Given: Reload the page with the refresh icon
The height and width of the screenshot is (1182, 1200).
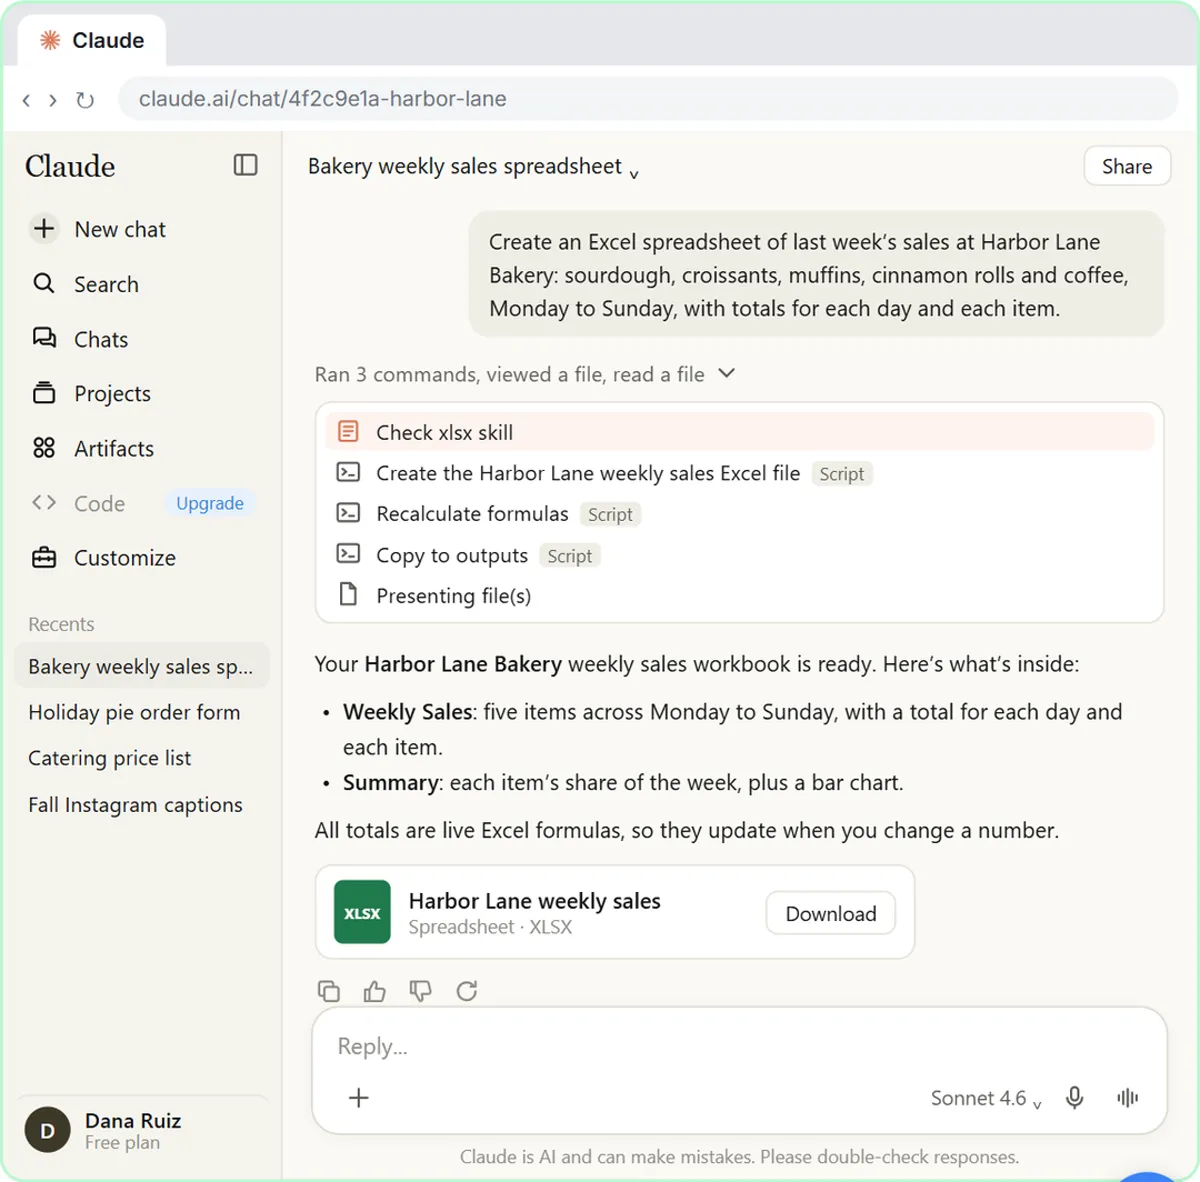Looking at the screenshot, I should 85,99.
